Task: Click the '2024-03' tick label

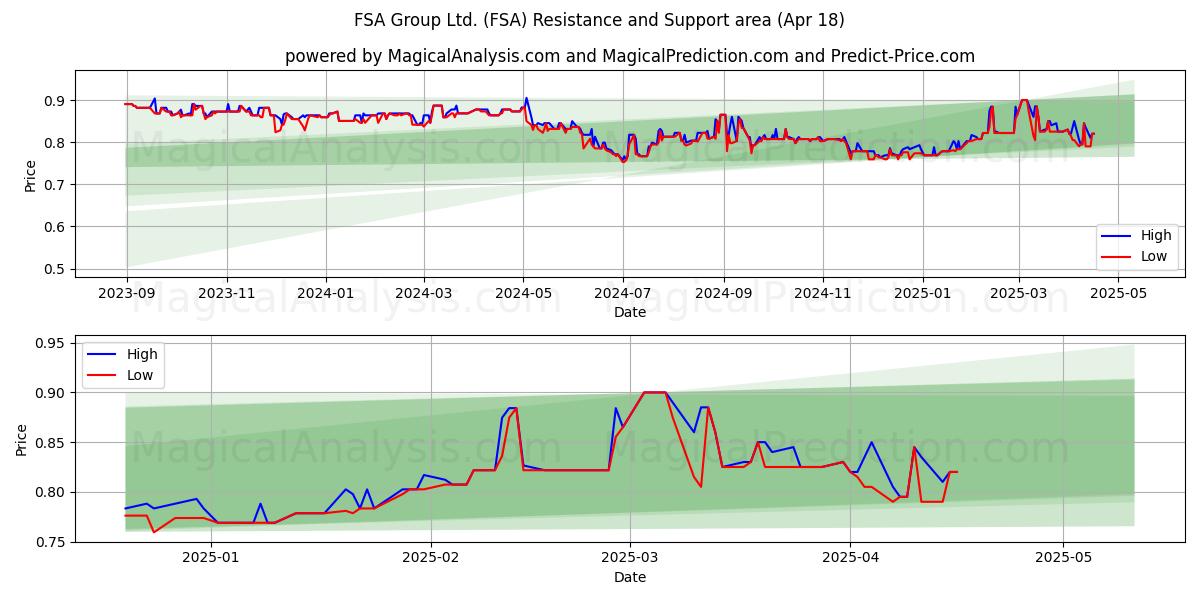Action: click(x=424, y=293)
